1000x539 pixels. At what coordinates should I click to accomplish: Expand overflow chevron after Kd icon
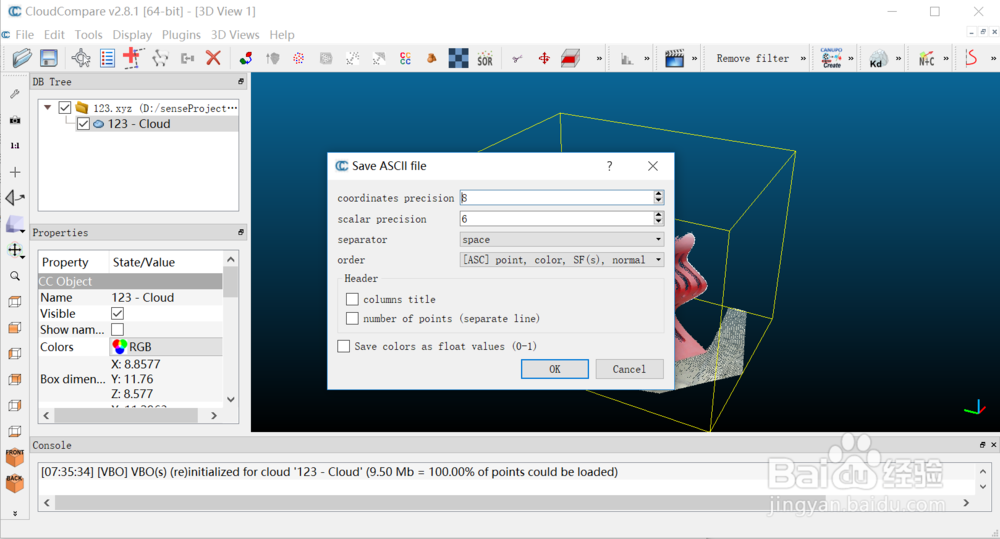pos(899,59)
